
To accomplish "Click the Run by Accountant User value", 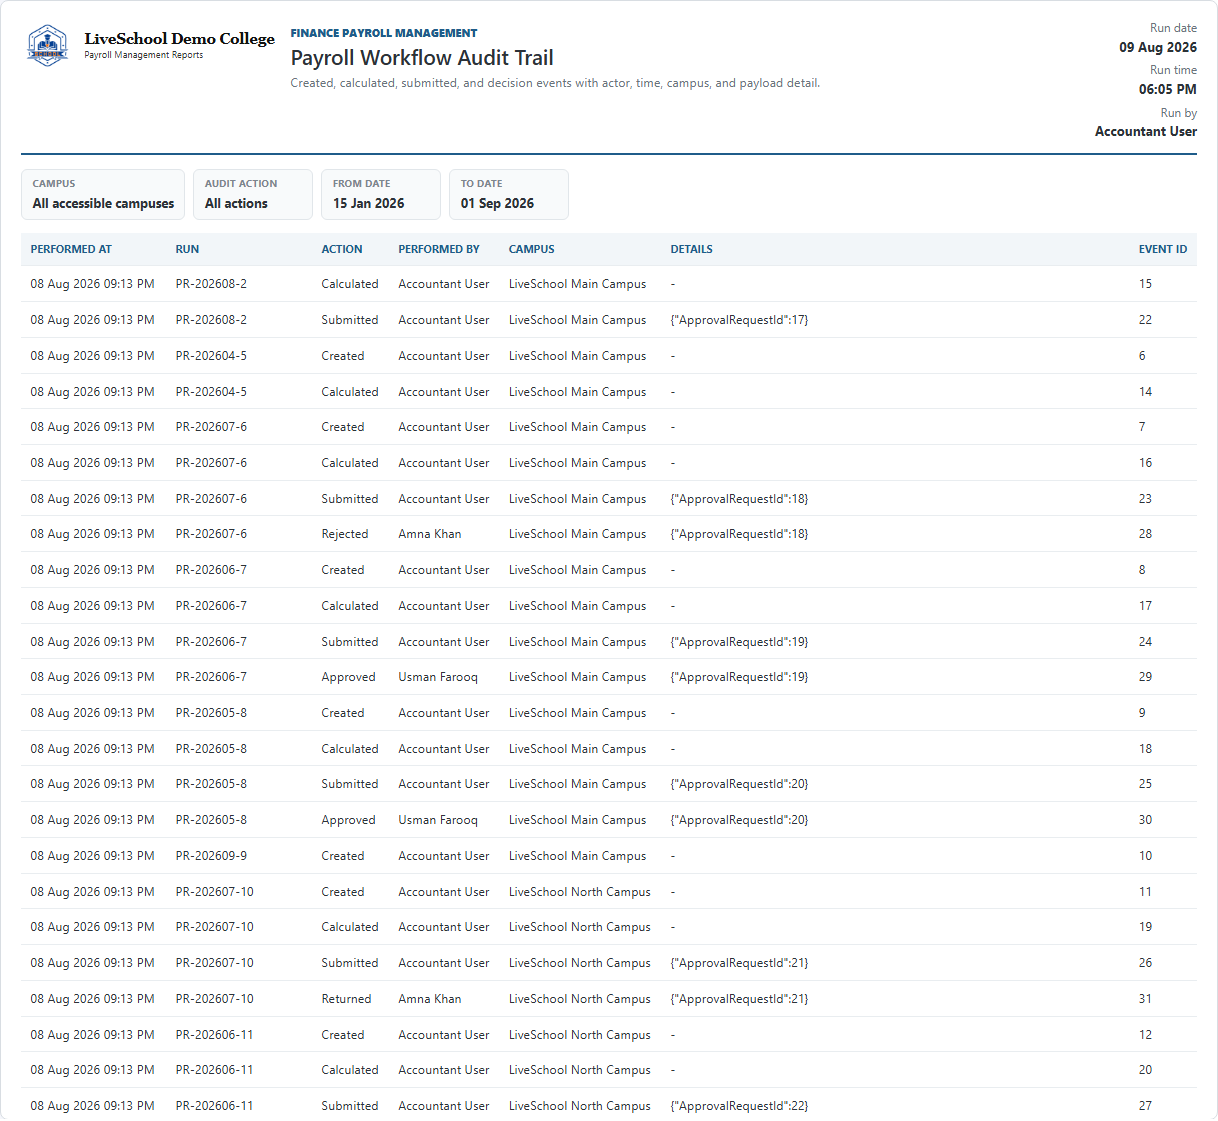I will tap(1146, 131).
